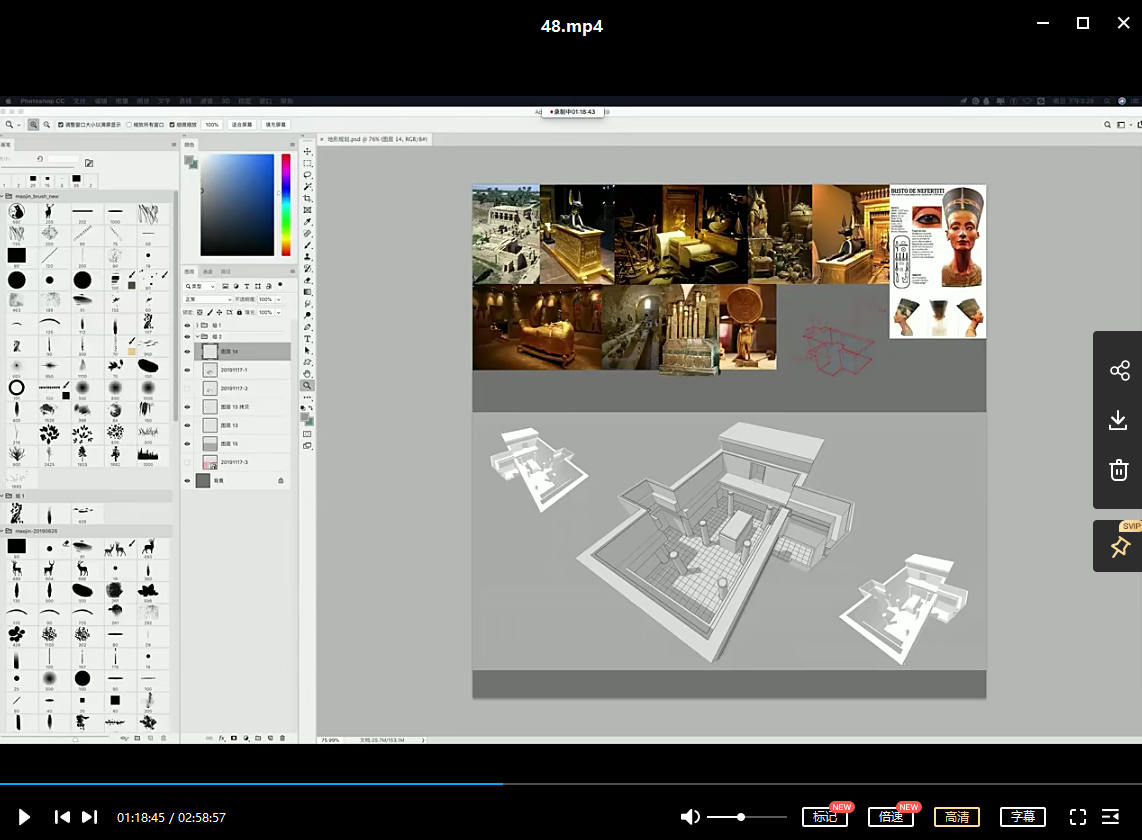
Task: Click the 字幕 subtitles button
Action: point(1023,817)
